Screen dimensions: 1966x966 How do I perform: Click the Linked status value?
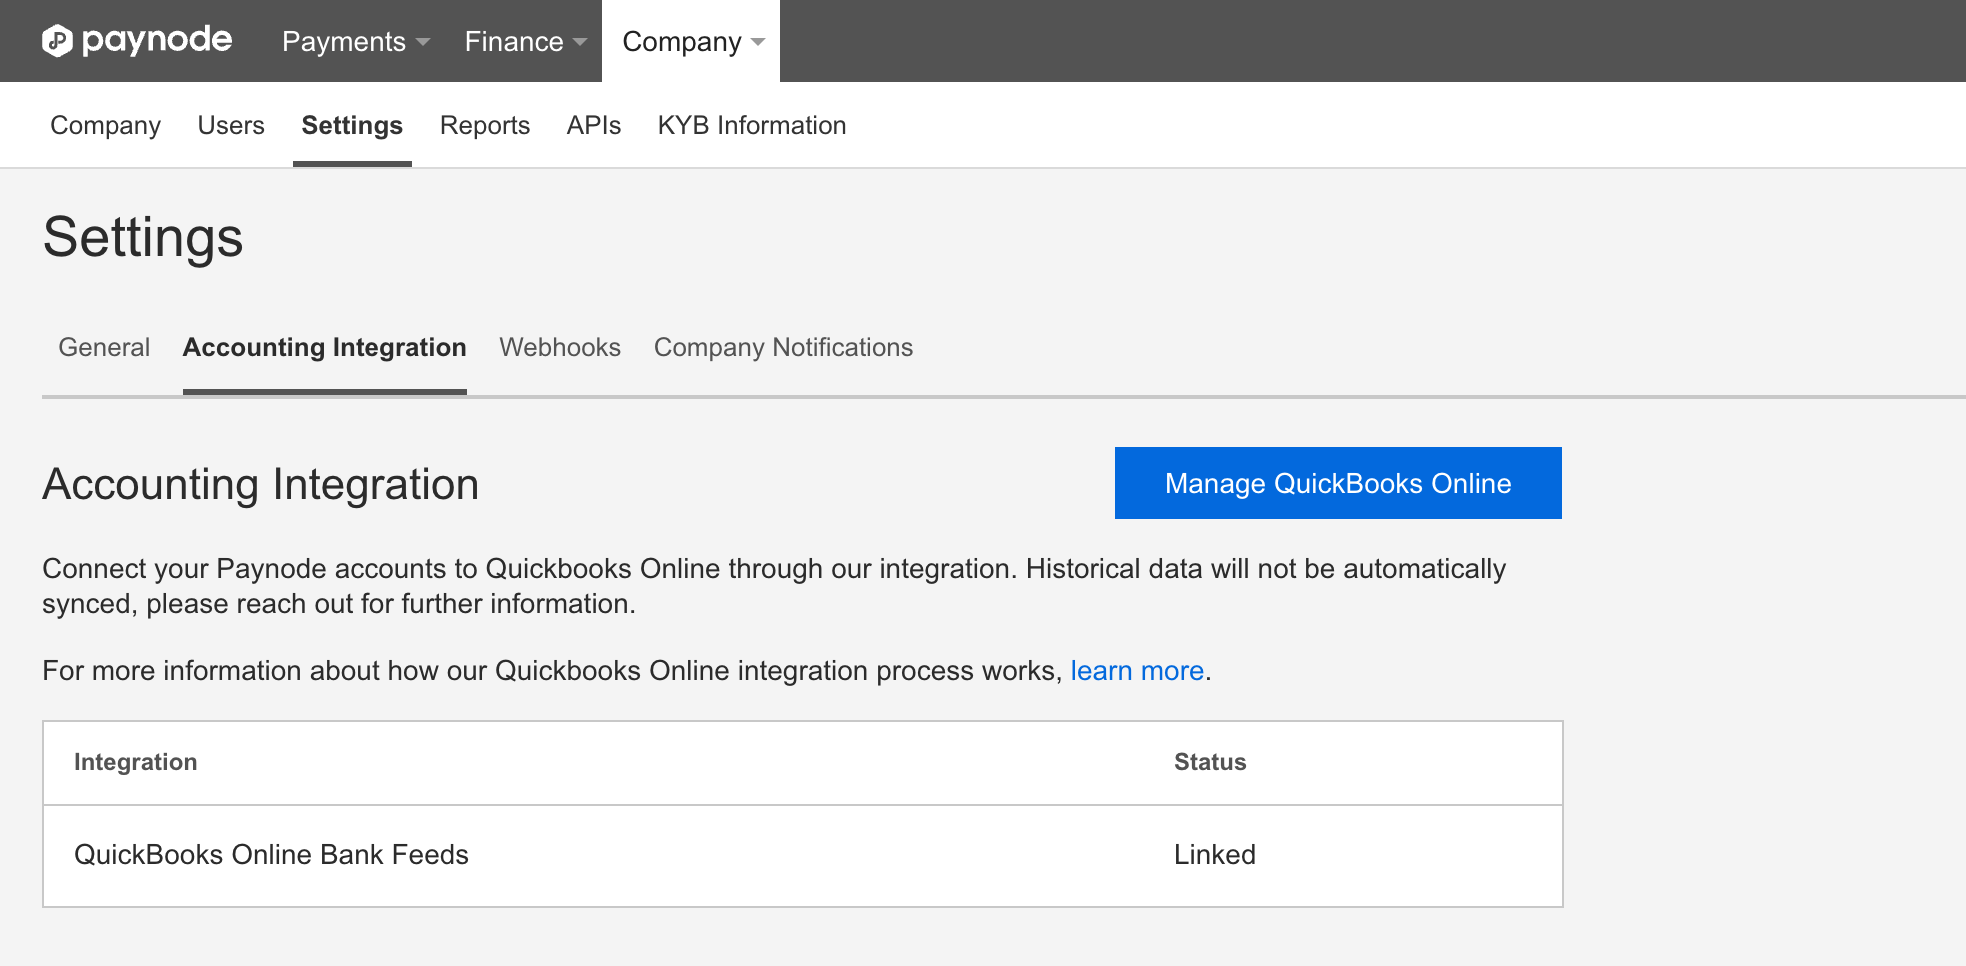(x=1215, y=854)
